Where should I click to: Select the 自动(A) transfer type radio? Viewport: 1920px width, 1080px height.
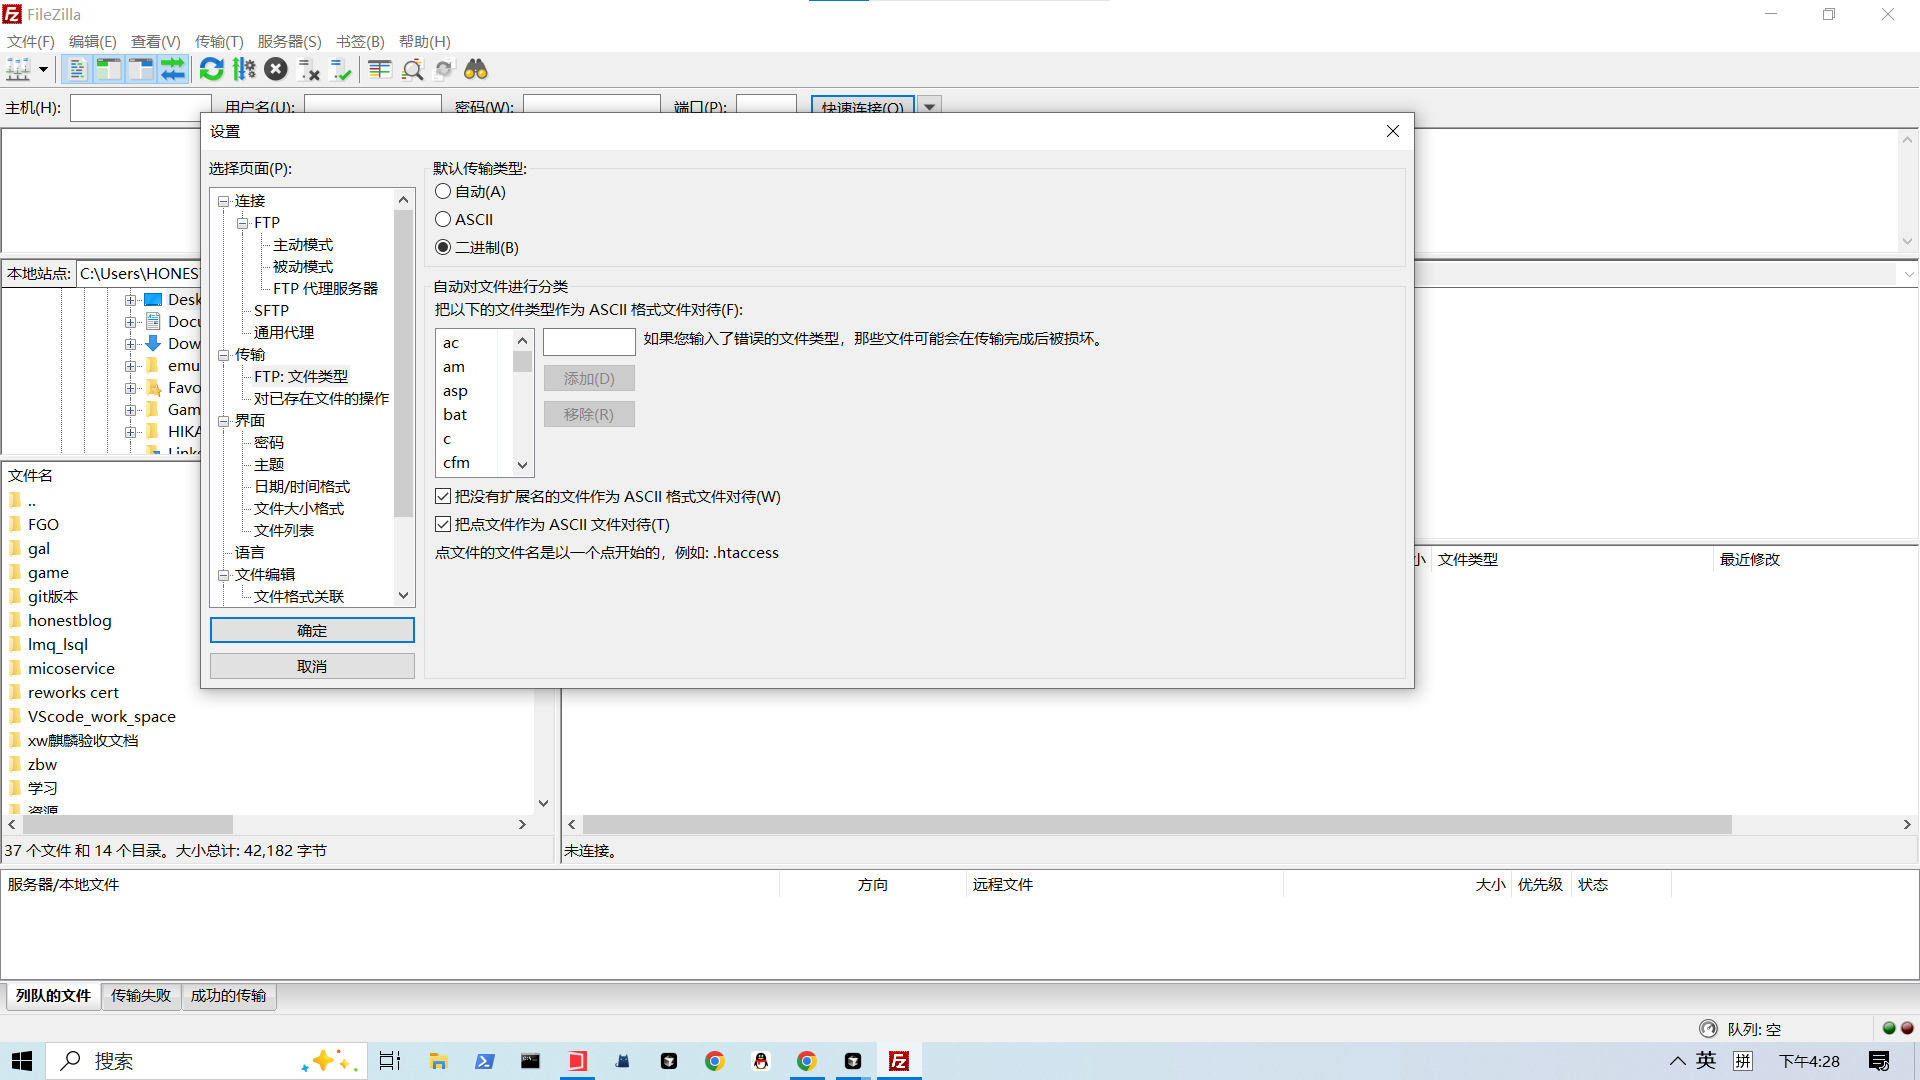[x=443, y=191]
